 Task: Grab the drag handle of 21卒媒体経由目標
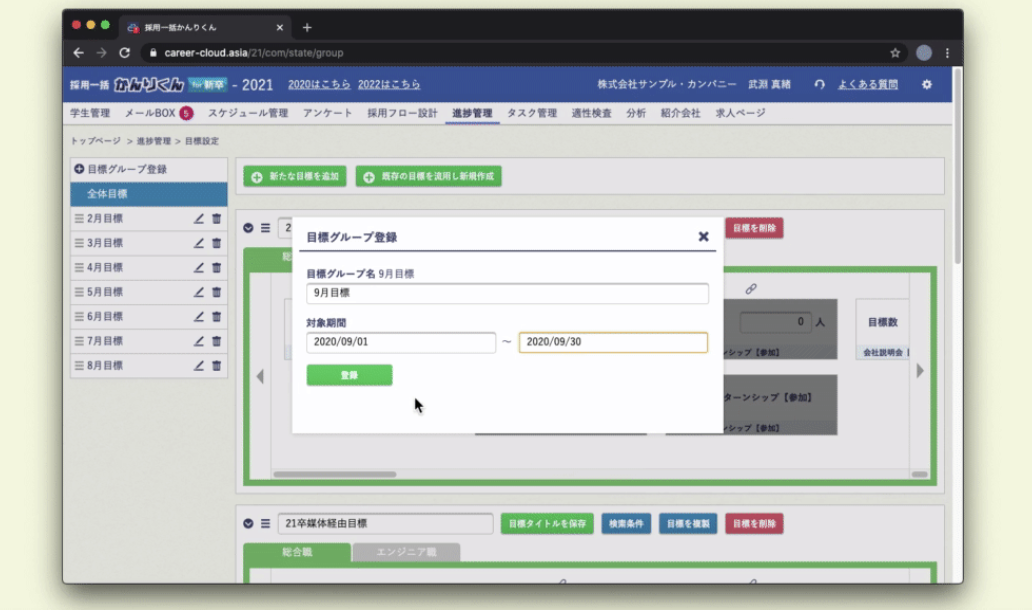coord(265,524)
